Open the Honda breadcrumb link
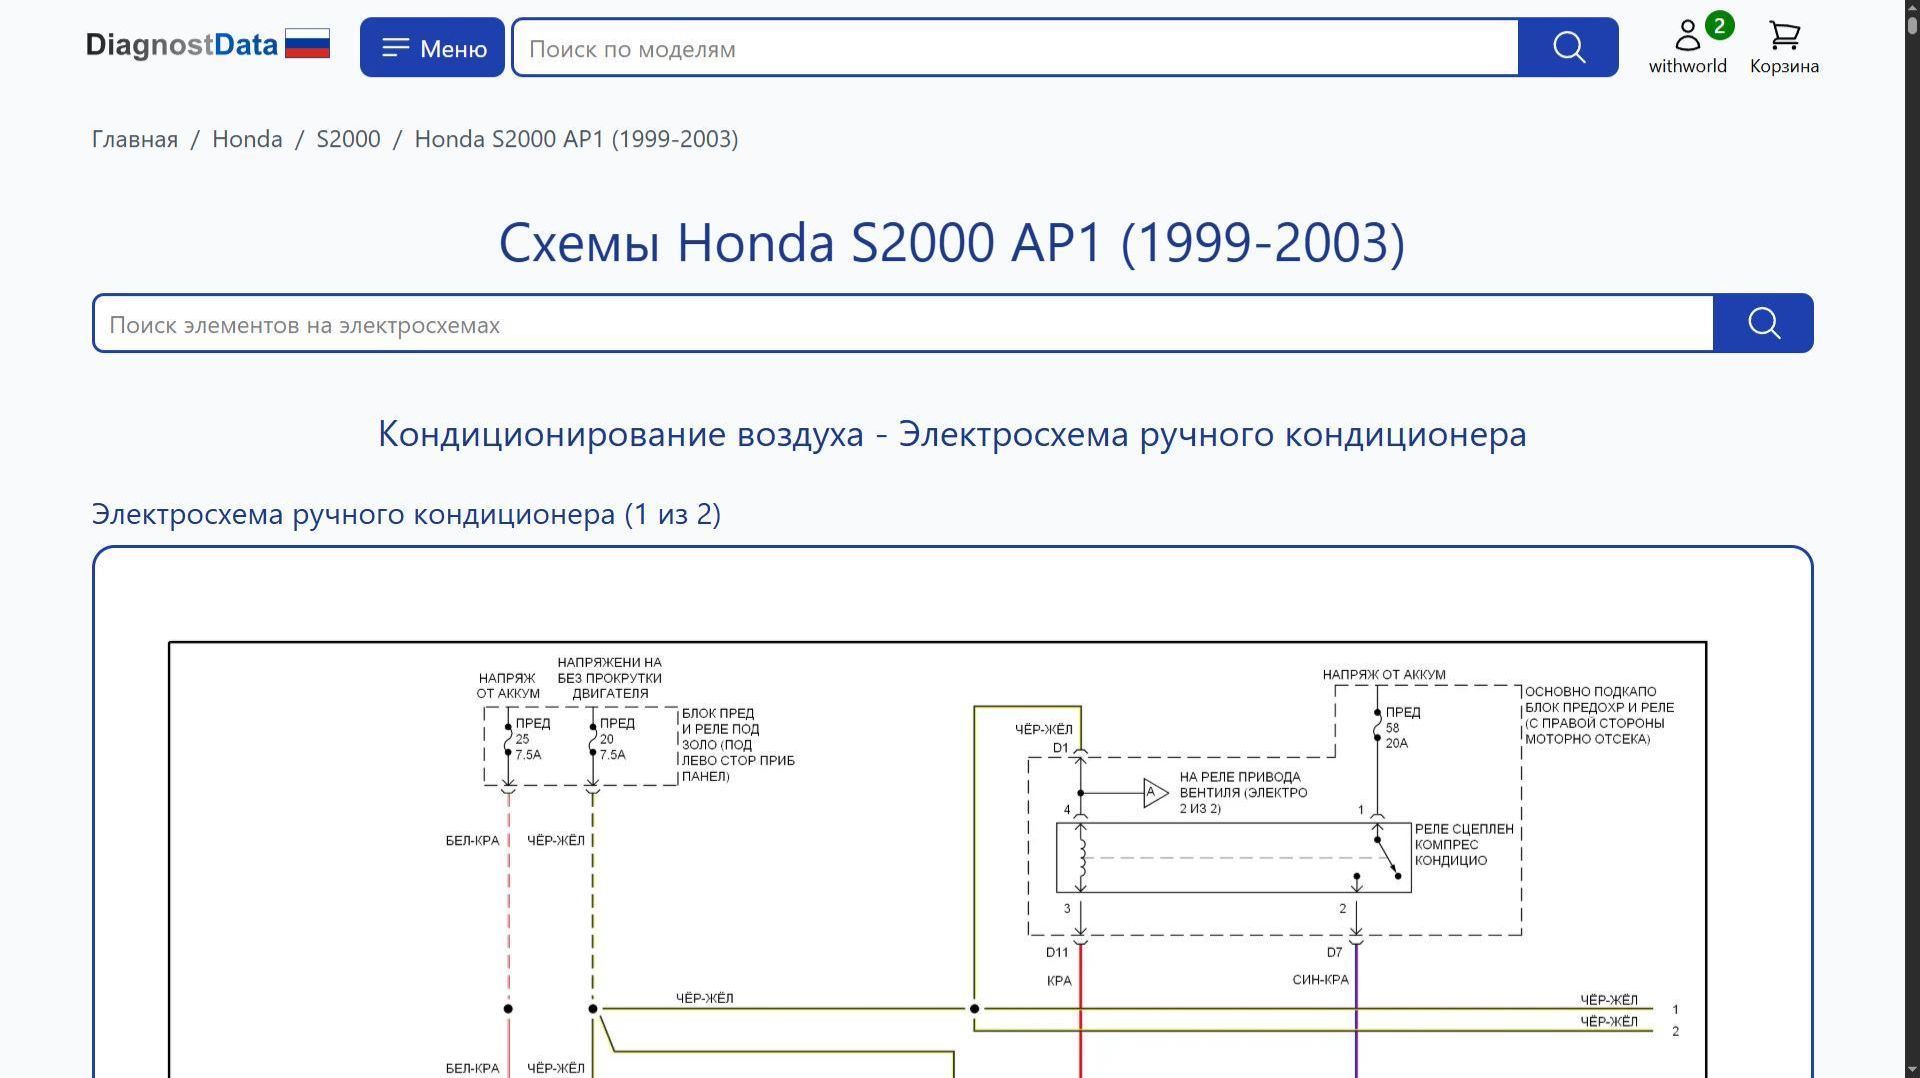This screenshot has height=1078, width=1920. pyautogui.click(x=247, y=139)
